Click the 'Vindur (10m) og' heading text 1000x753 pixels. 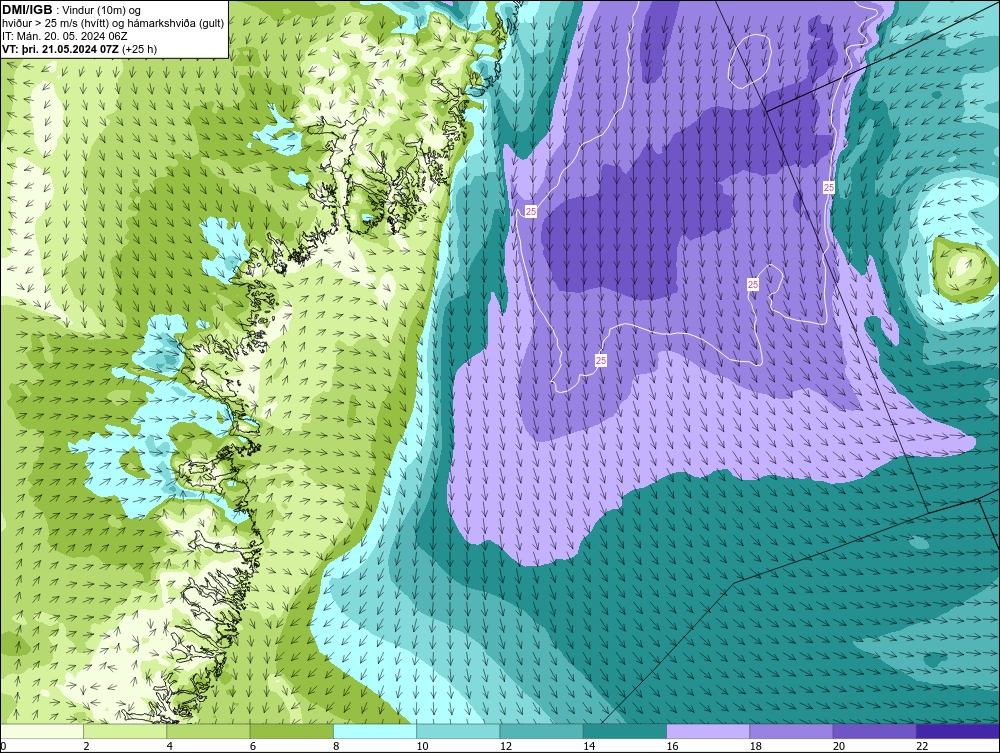(103, 10)
